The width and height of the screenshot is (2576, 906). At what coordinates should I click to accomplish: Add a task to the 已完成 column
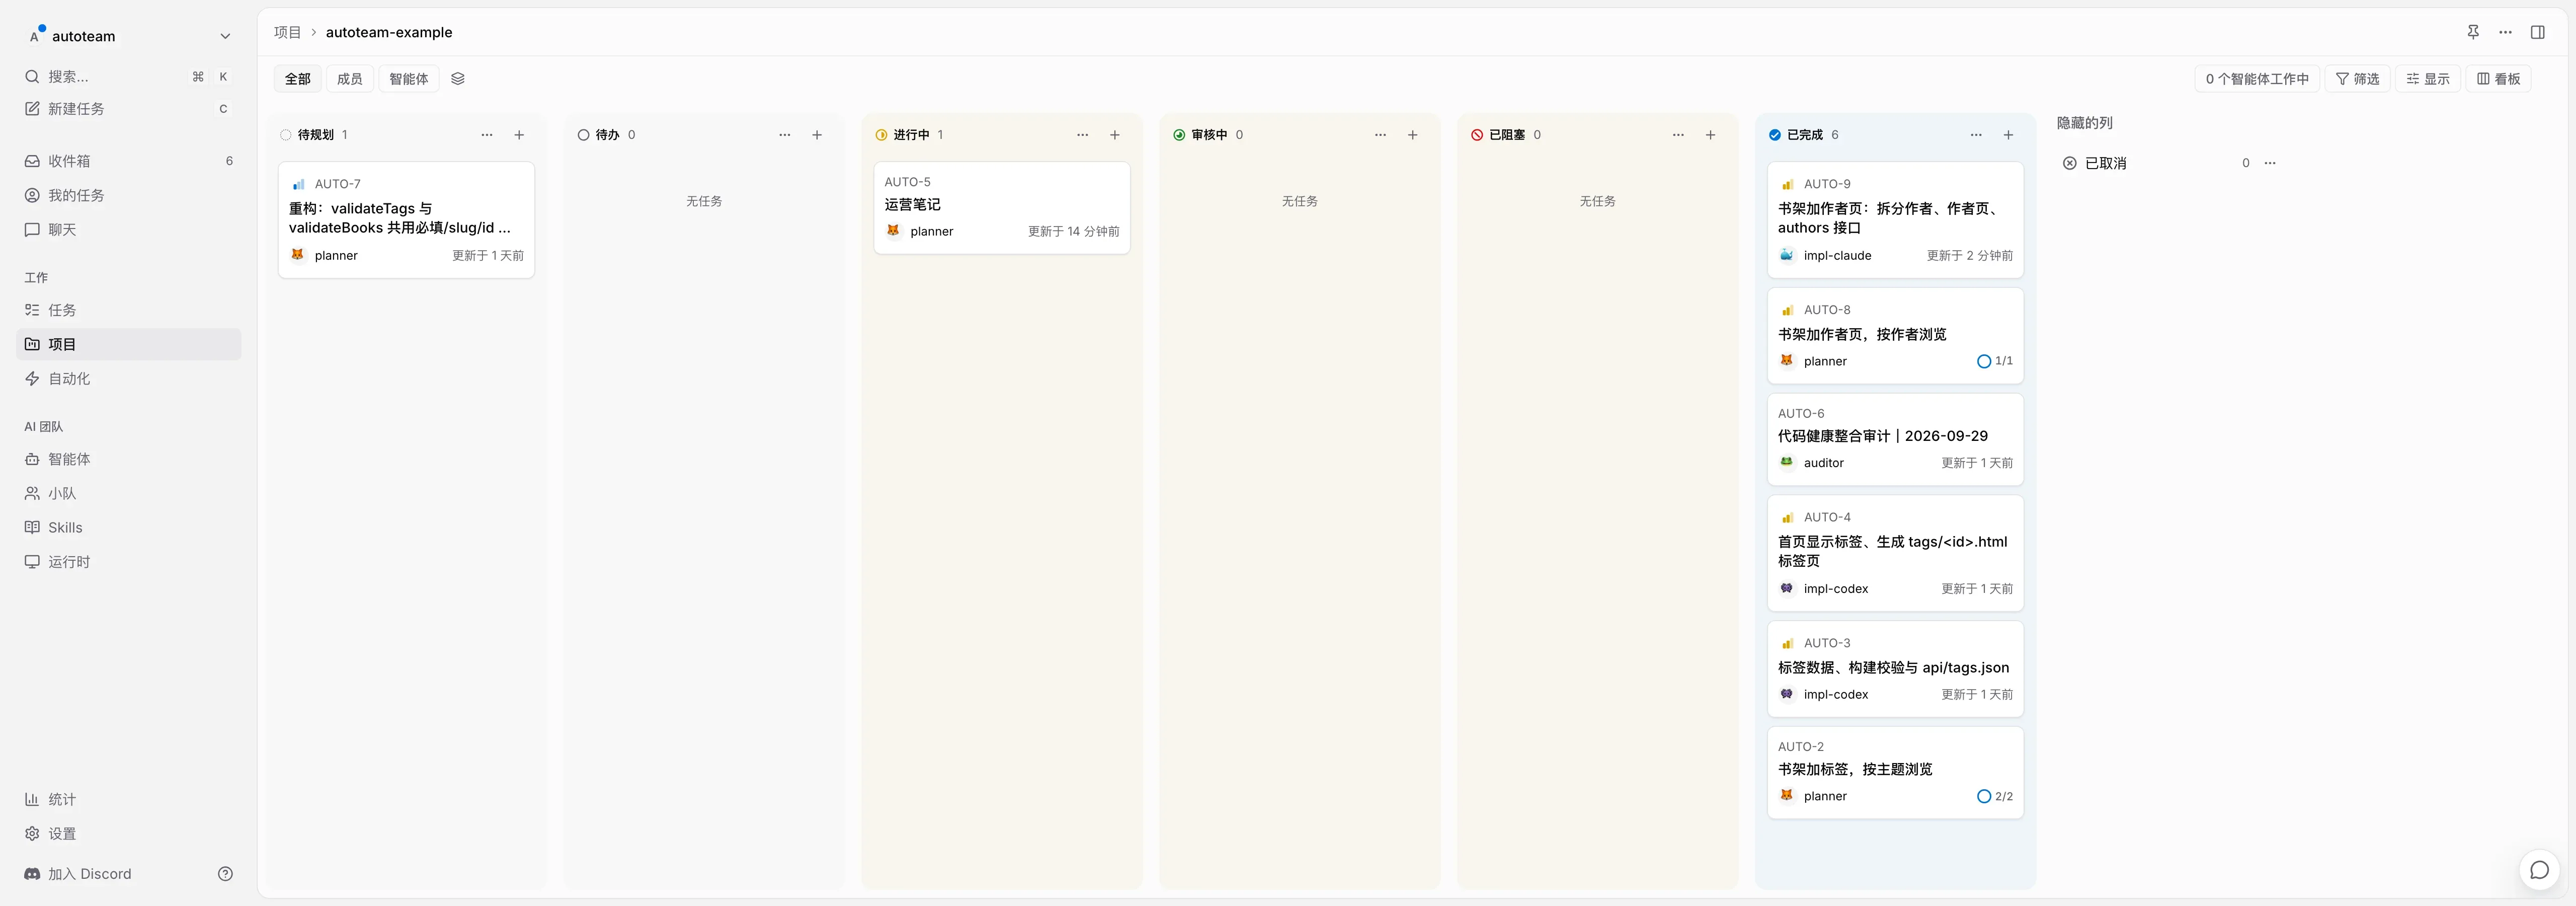(x=2008, y=135)
